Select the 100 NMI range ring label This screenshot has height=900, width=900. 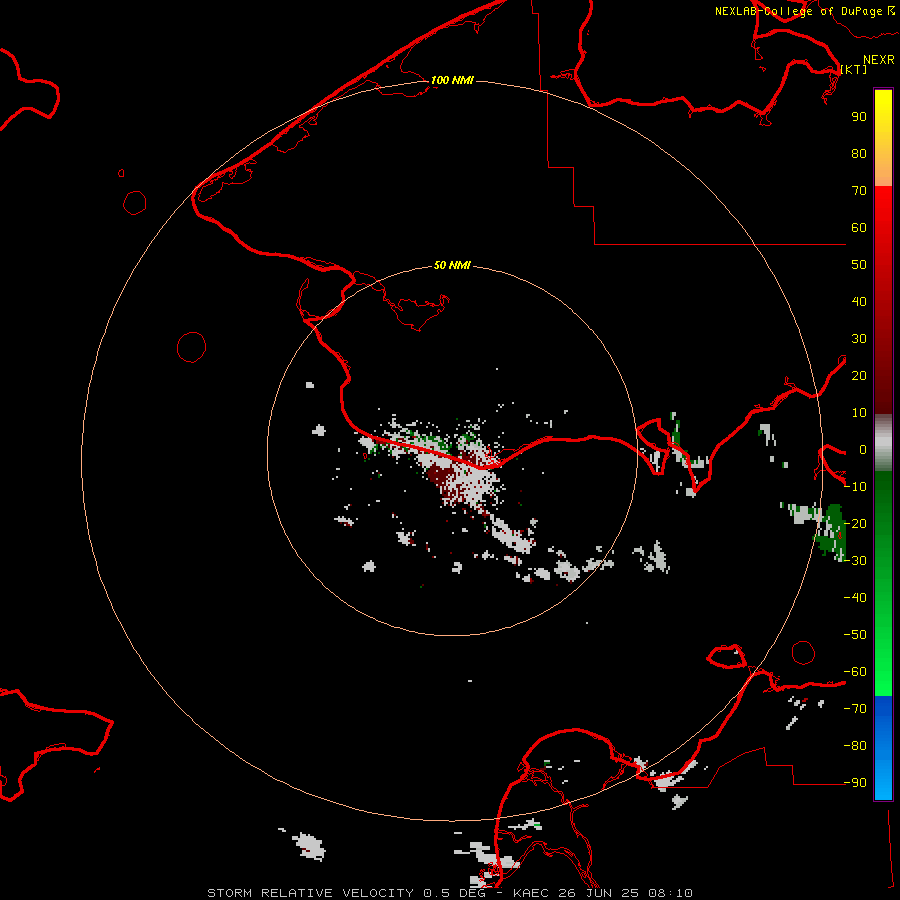click(452, 80)
